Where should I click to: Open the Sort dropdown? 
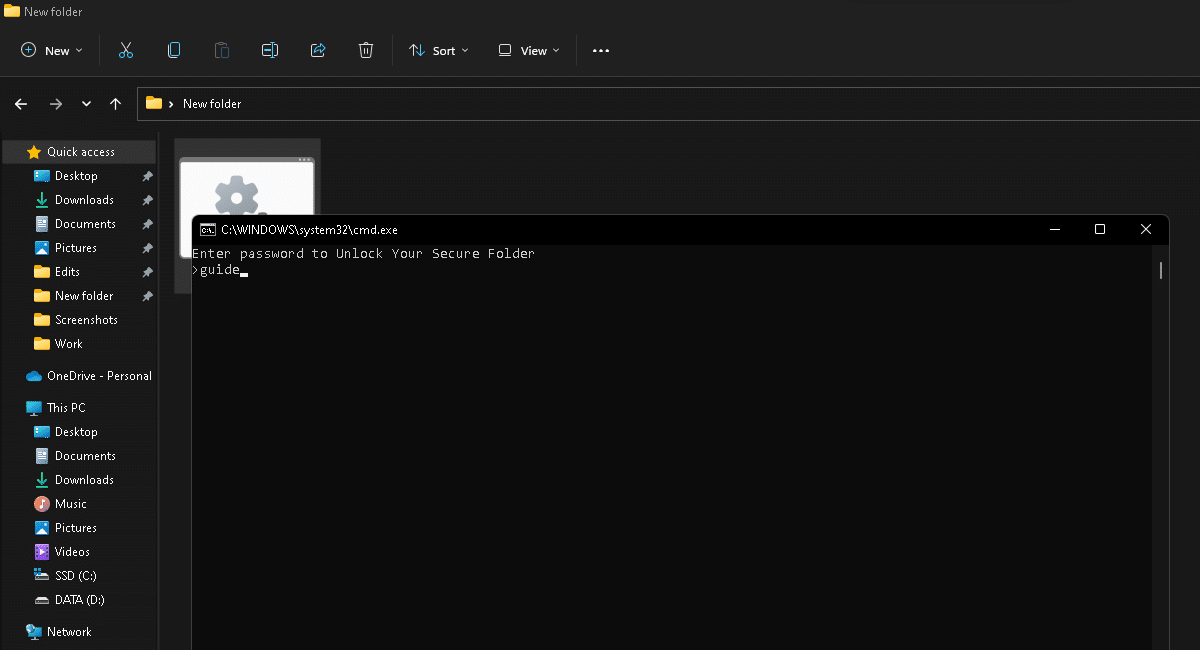[438, 50]
